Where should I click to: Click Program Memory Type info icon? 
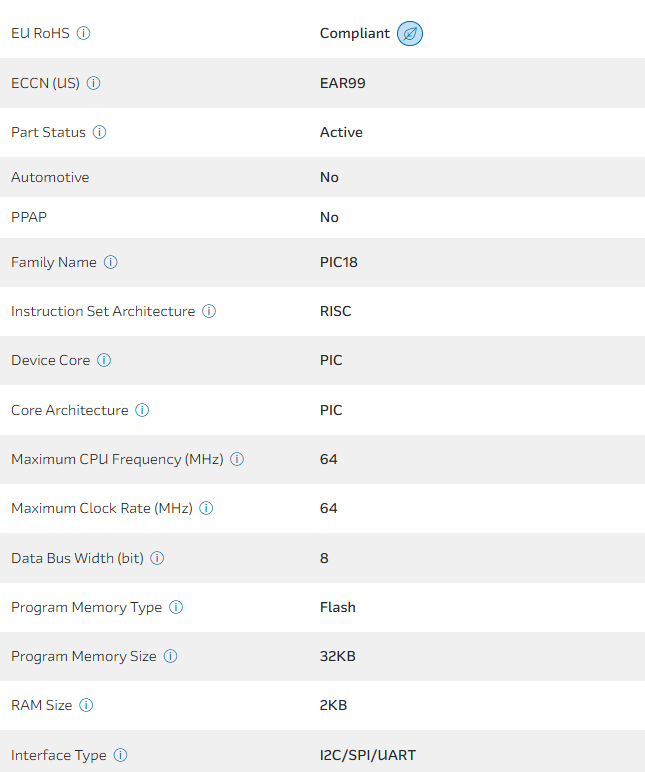[176, 607]
